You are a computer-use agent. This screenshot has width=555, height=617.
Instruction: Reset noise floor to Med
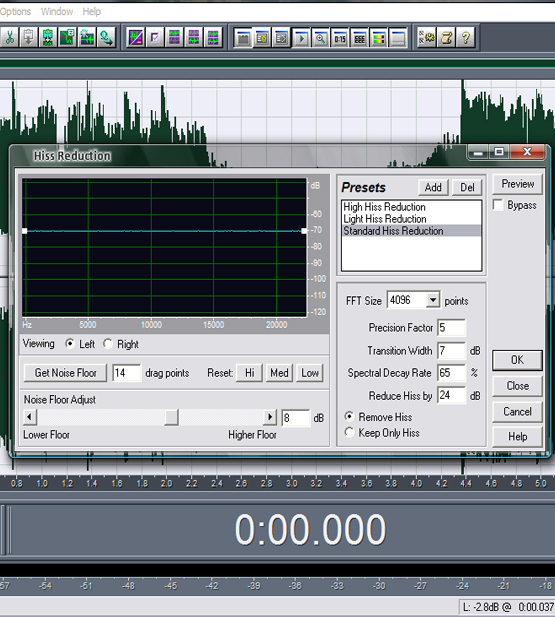pos(279,373)
